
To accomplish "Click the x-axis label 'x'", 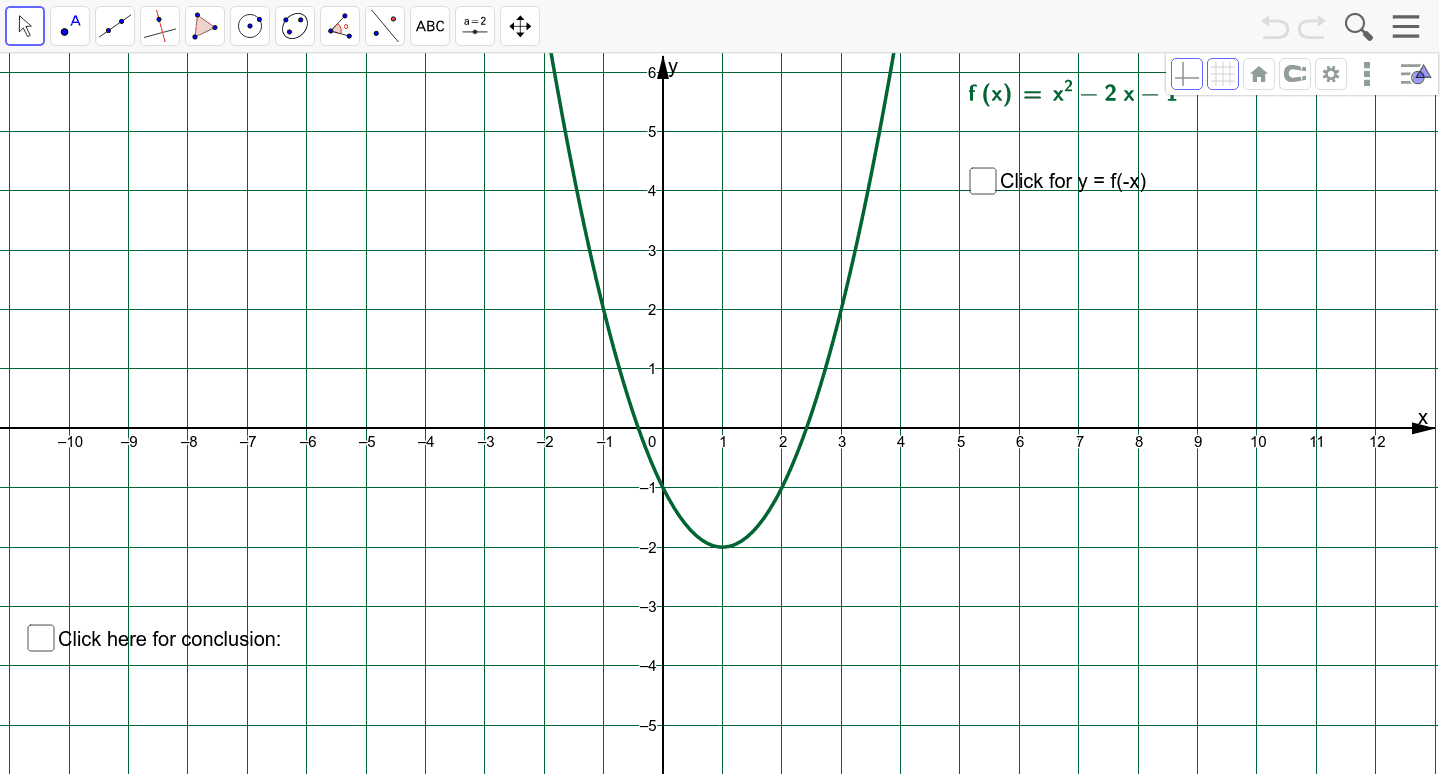I will pyautogui.click(x=1422, y=416).
